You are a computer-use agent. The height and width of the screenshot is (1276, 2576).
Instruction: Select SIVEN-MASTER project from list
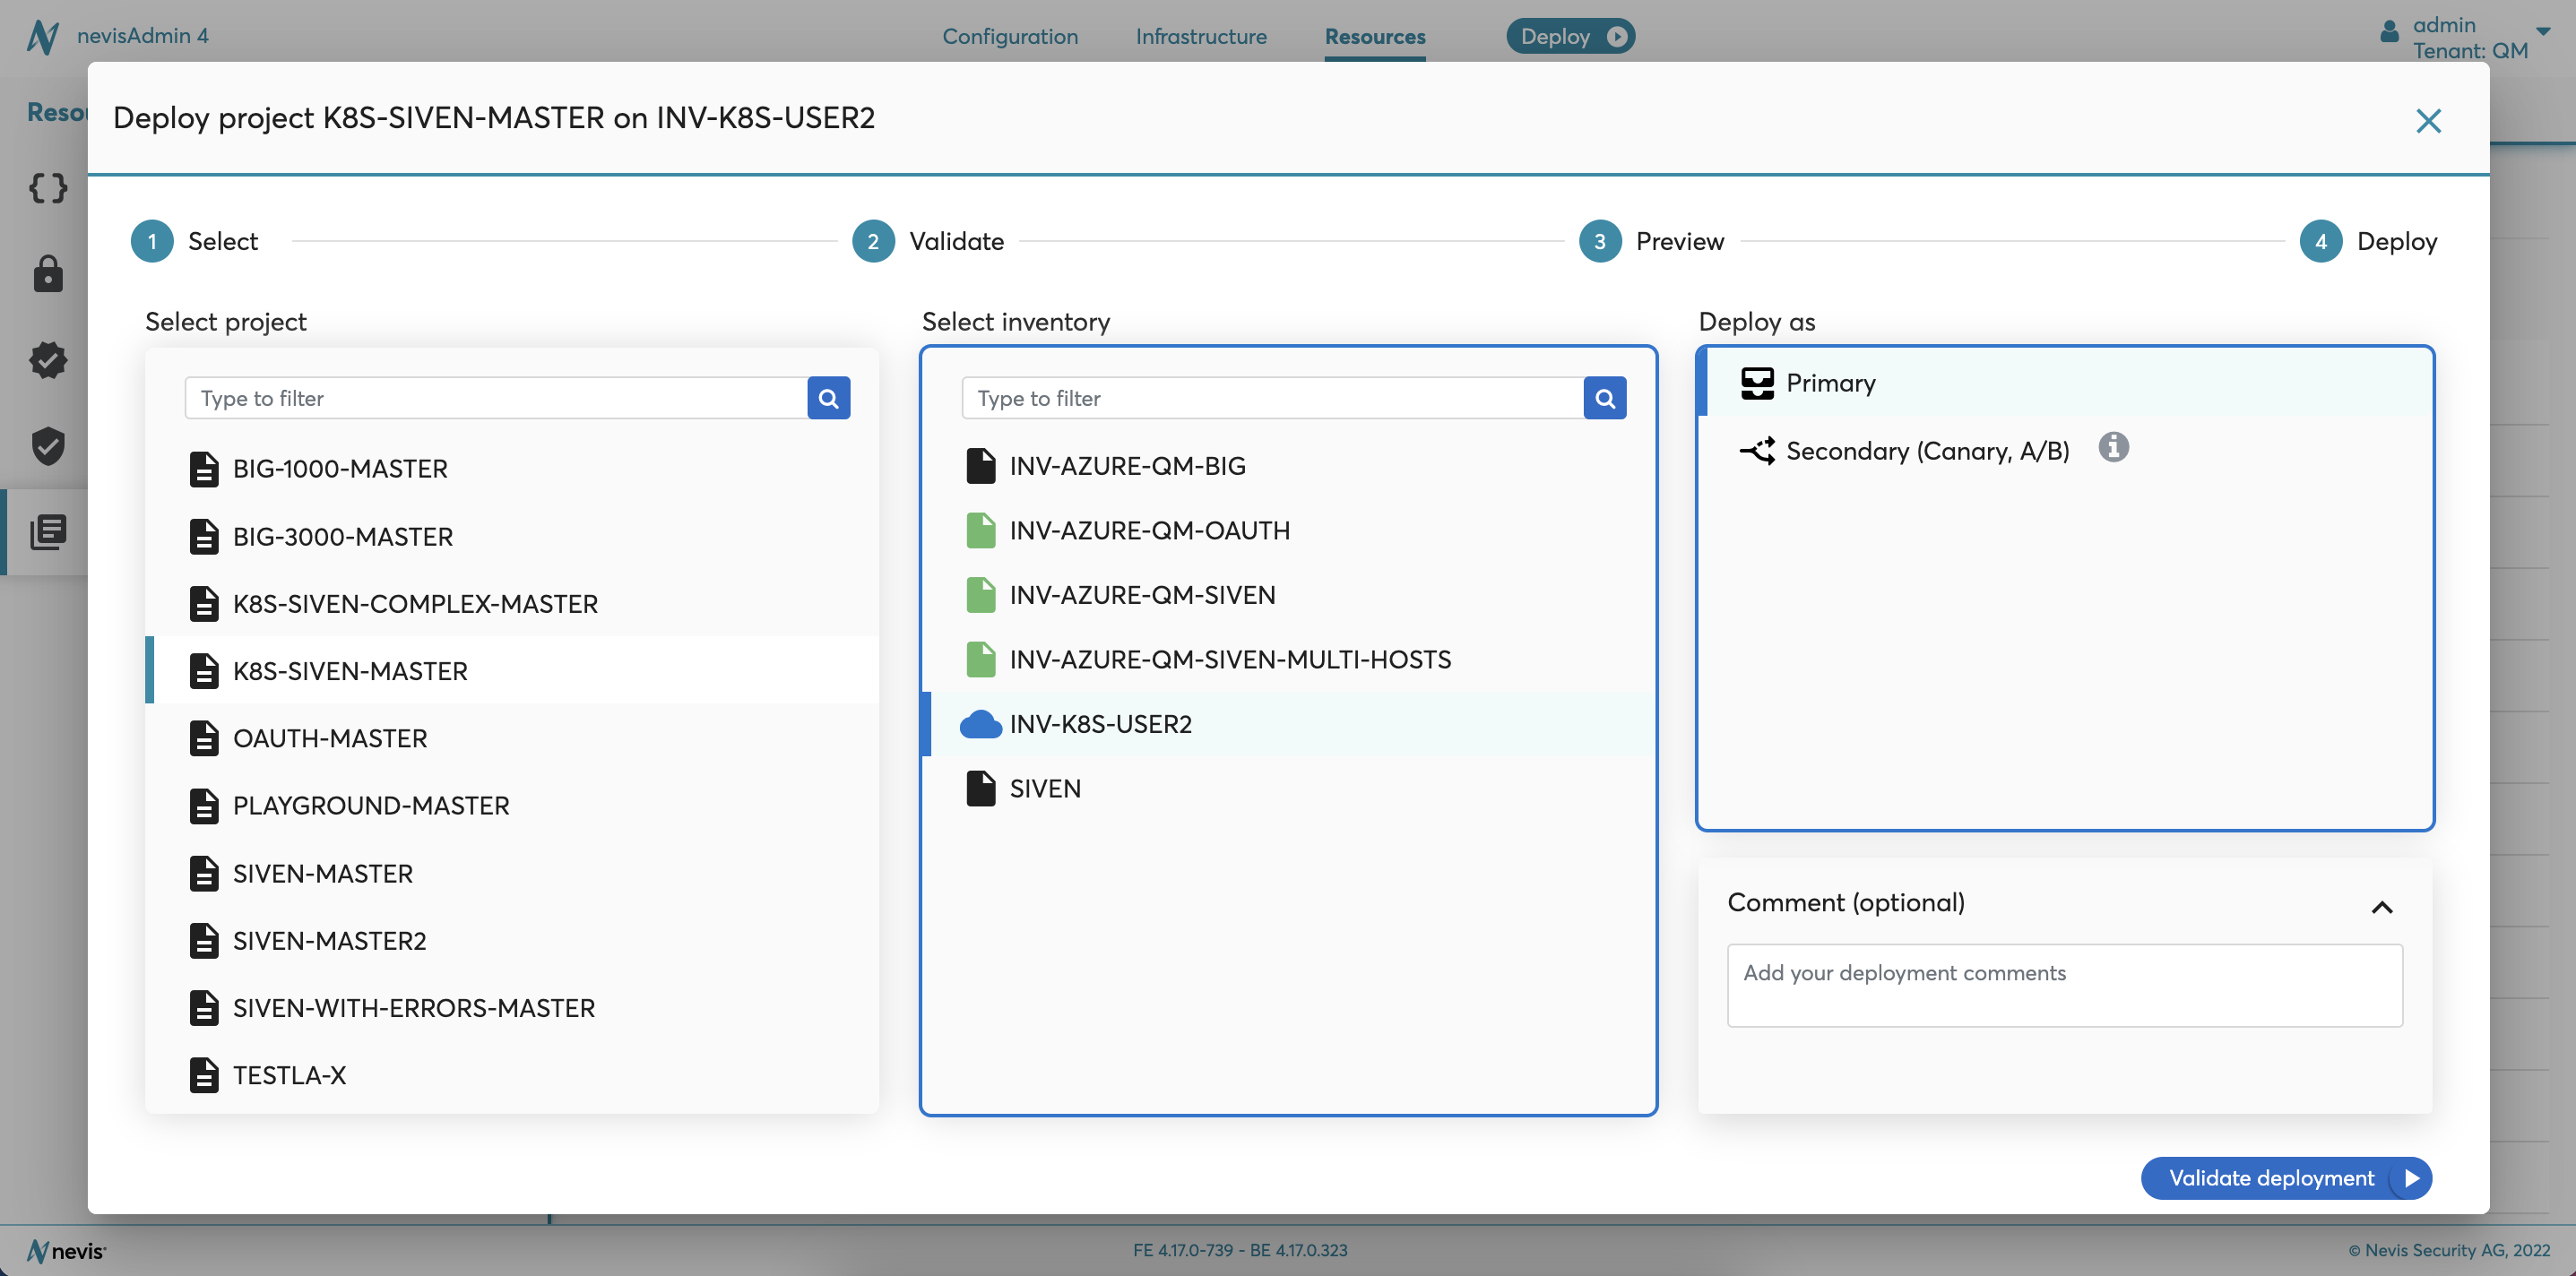(x=322, y=872)
